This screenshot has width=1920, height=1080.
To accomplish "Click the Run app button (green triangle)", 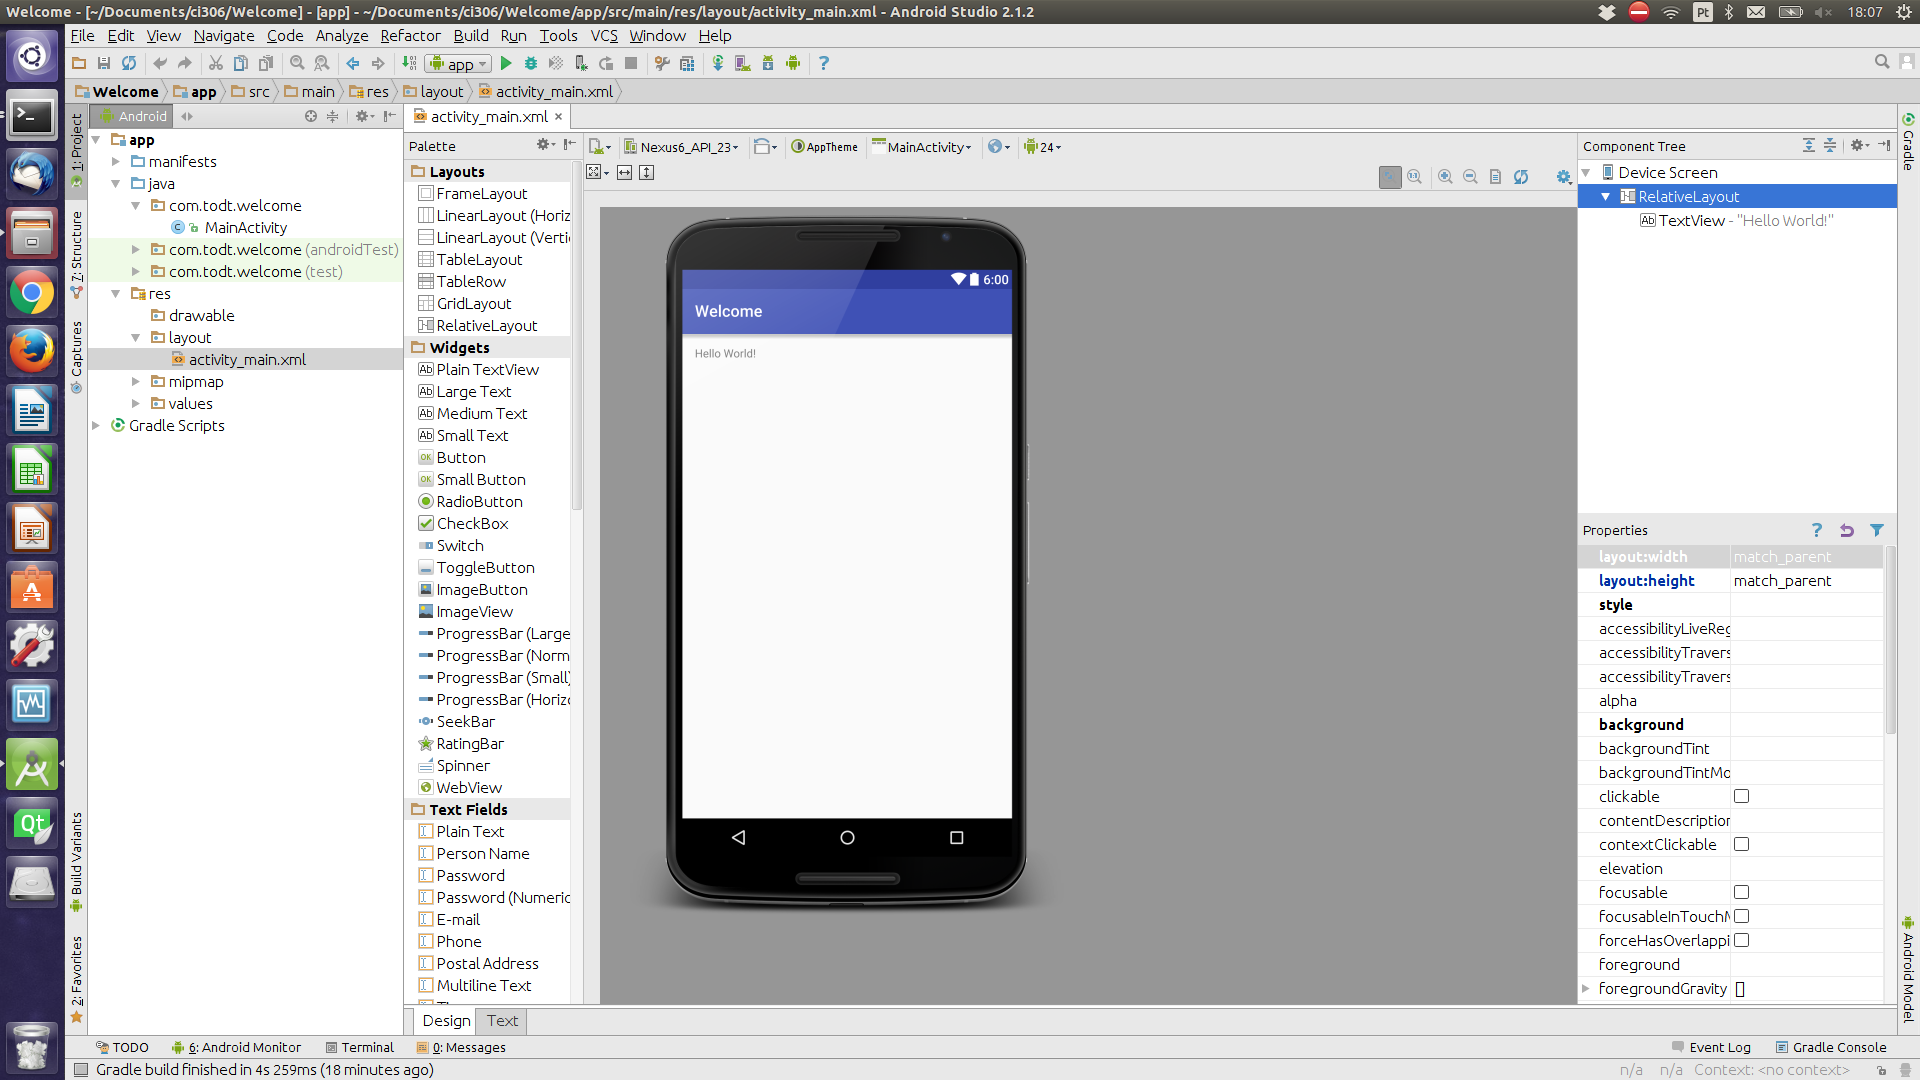I will [x=505, y=63].
